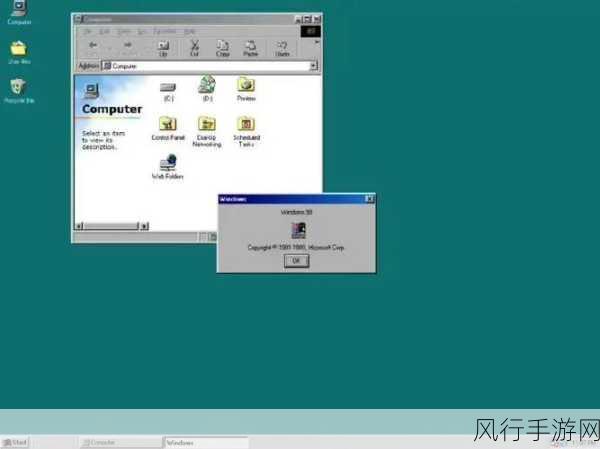Maximize the Computer window
The image size is (600, 449).
(308, 19)
